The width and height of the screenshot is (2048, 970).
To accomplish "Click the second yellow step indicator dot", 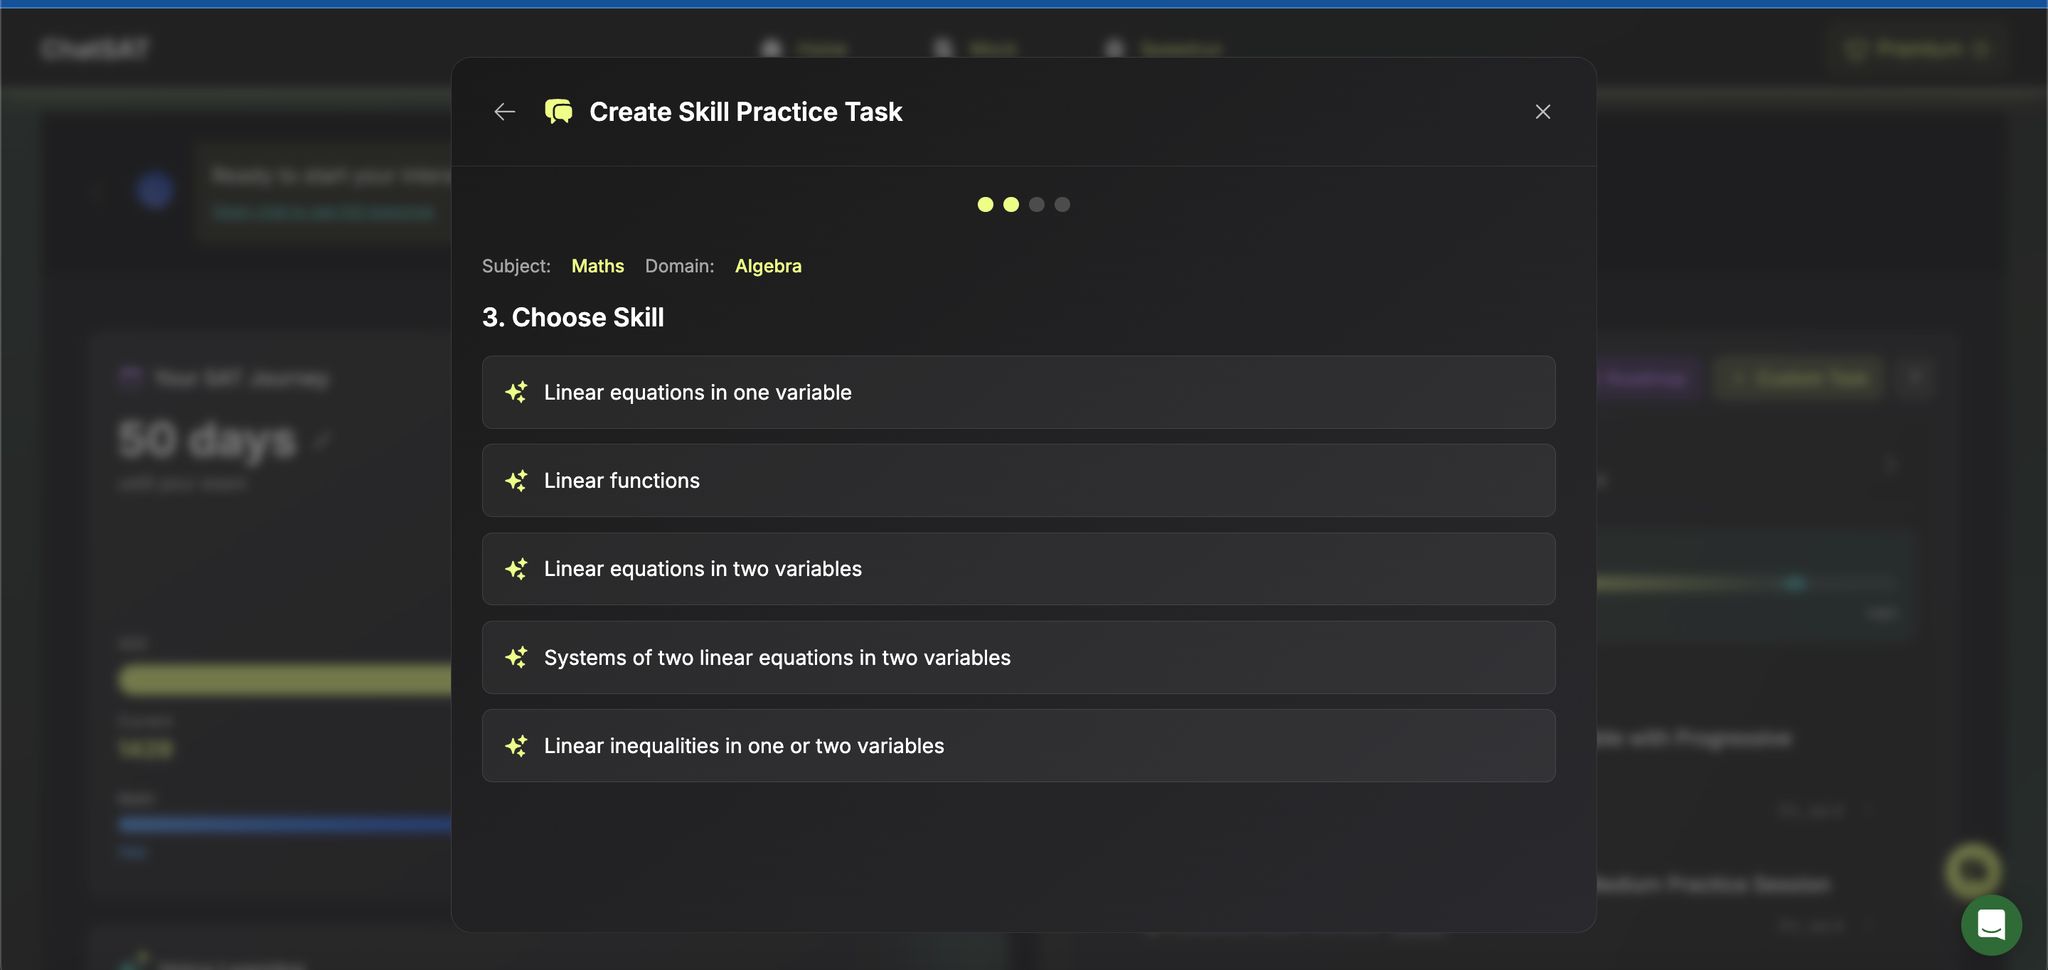I will pos(1011,205).
